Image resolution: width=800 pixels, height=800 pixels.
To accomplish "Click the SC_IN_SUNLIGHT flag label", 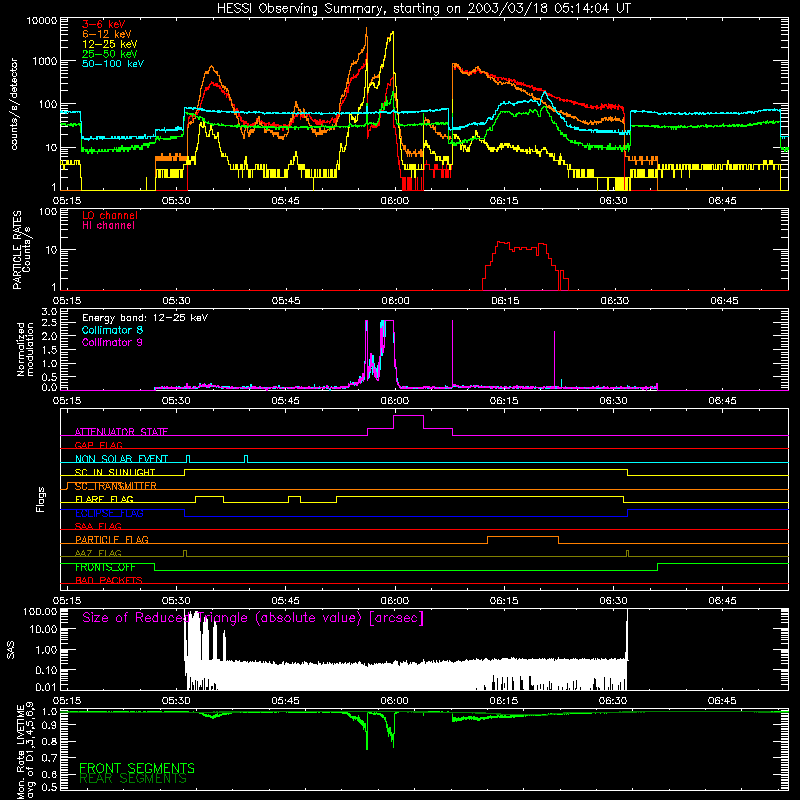I will click(115, 472).
